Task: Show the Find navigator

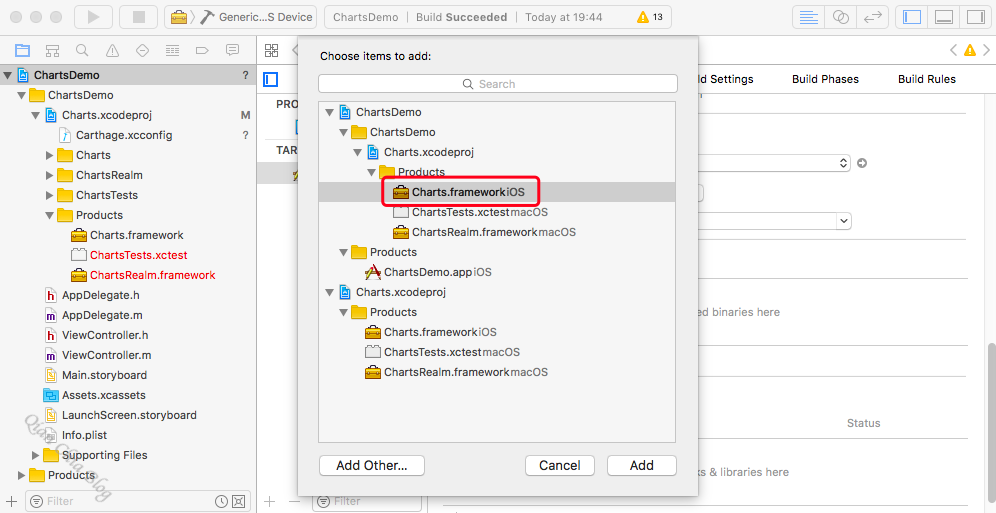Action: (x=82, y=50)
